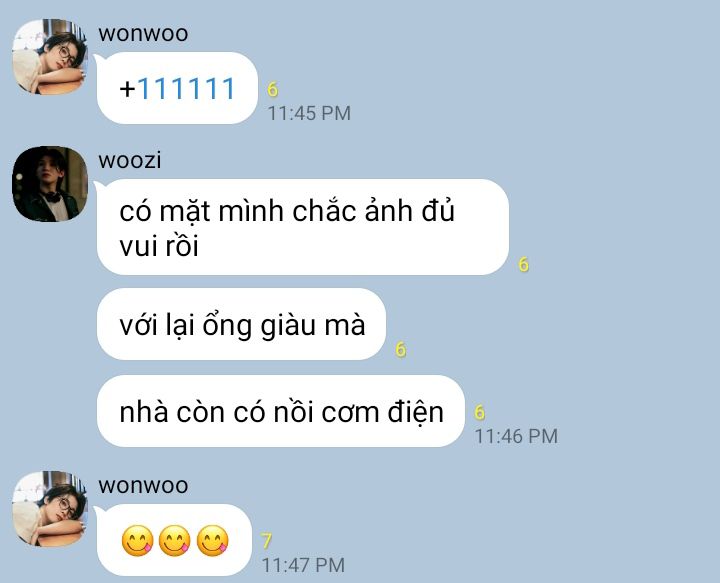
Task: Open wonwoo's avatar above the +111111 message
Action: point(50,57)
